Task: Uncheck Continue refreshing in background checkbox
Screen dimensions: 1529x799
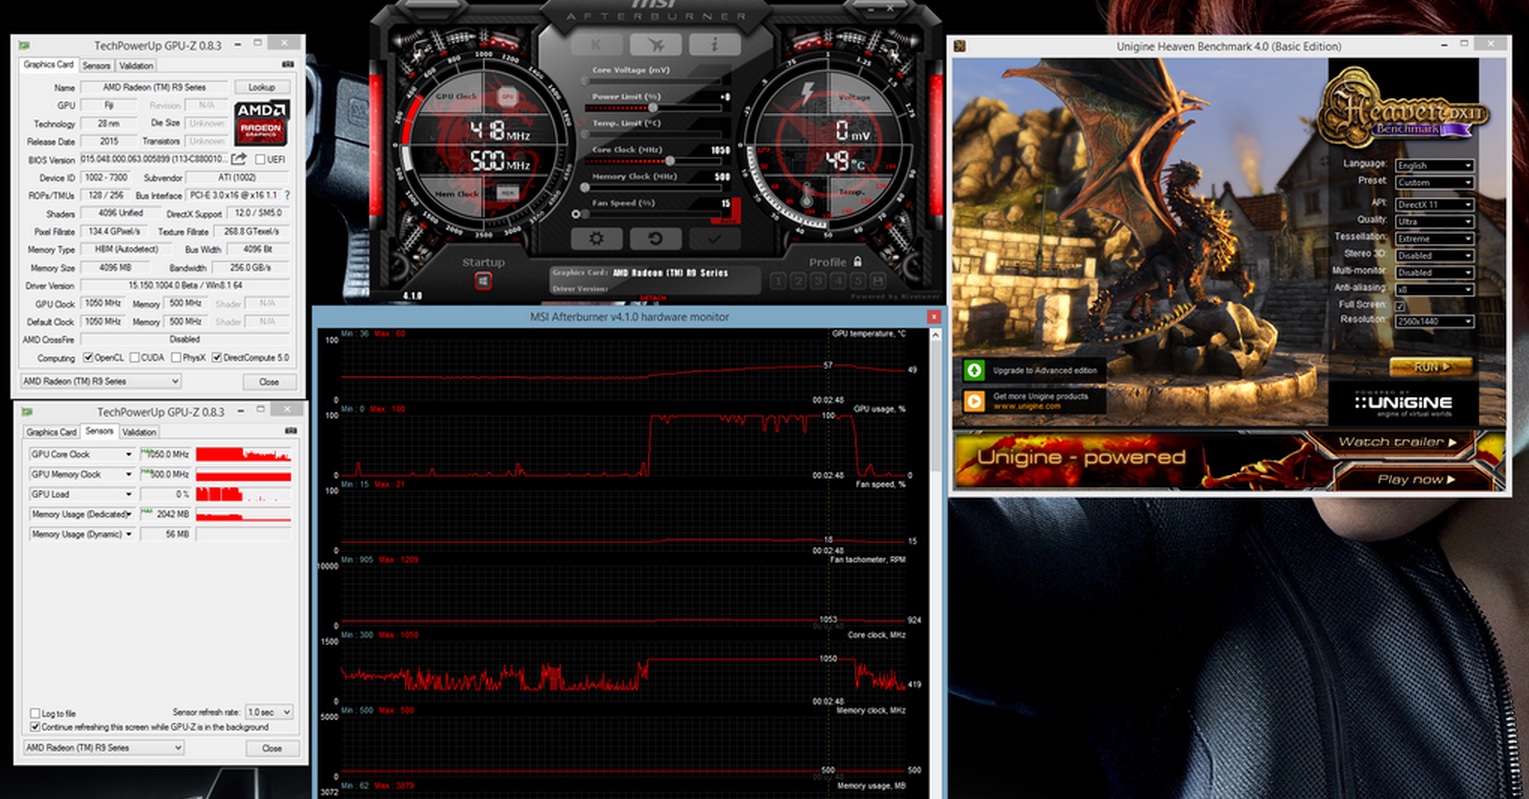Action: 35,727
